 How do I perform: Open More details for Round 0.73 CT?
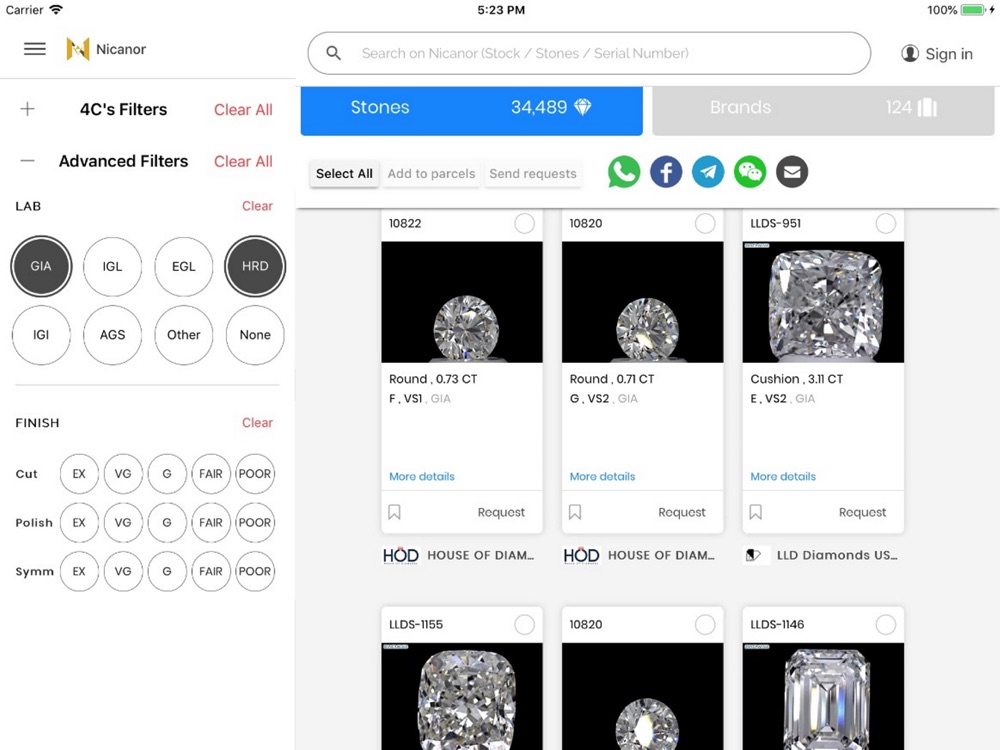tap(422, 476)
